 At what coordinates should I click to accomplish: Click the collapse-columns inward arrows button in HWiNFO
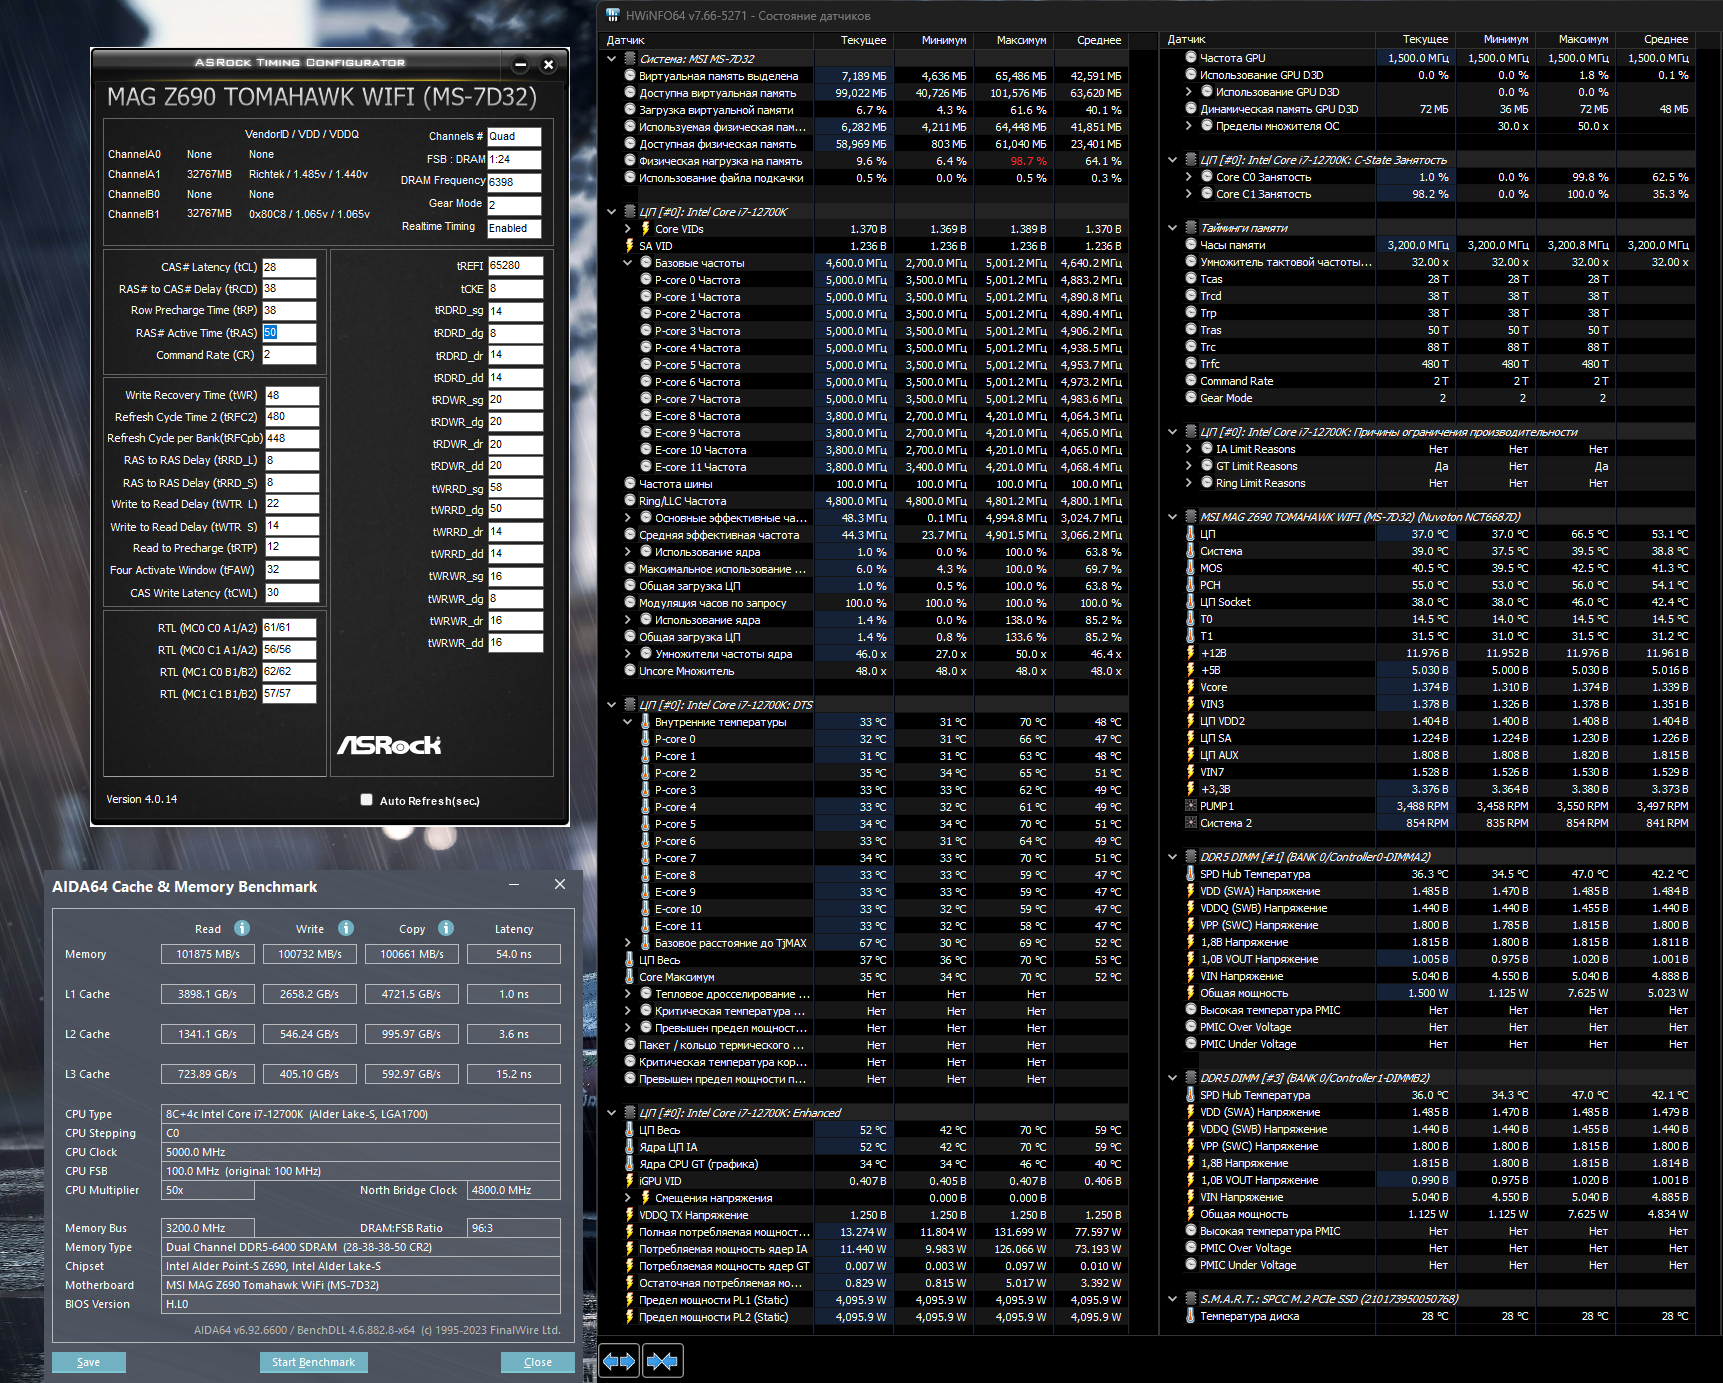(x=662, y=1361)
